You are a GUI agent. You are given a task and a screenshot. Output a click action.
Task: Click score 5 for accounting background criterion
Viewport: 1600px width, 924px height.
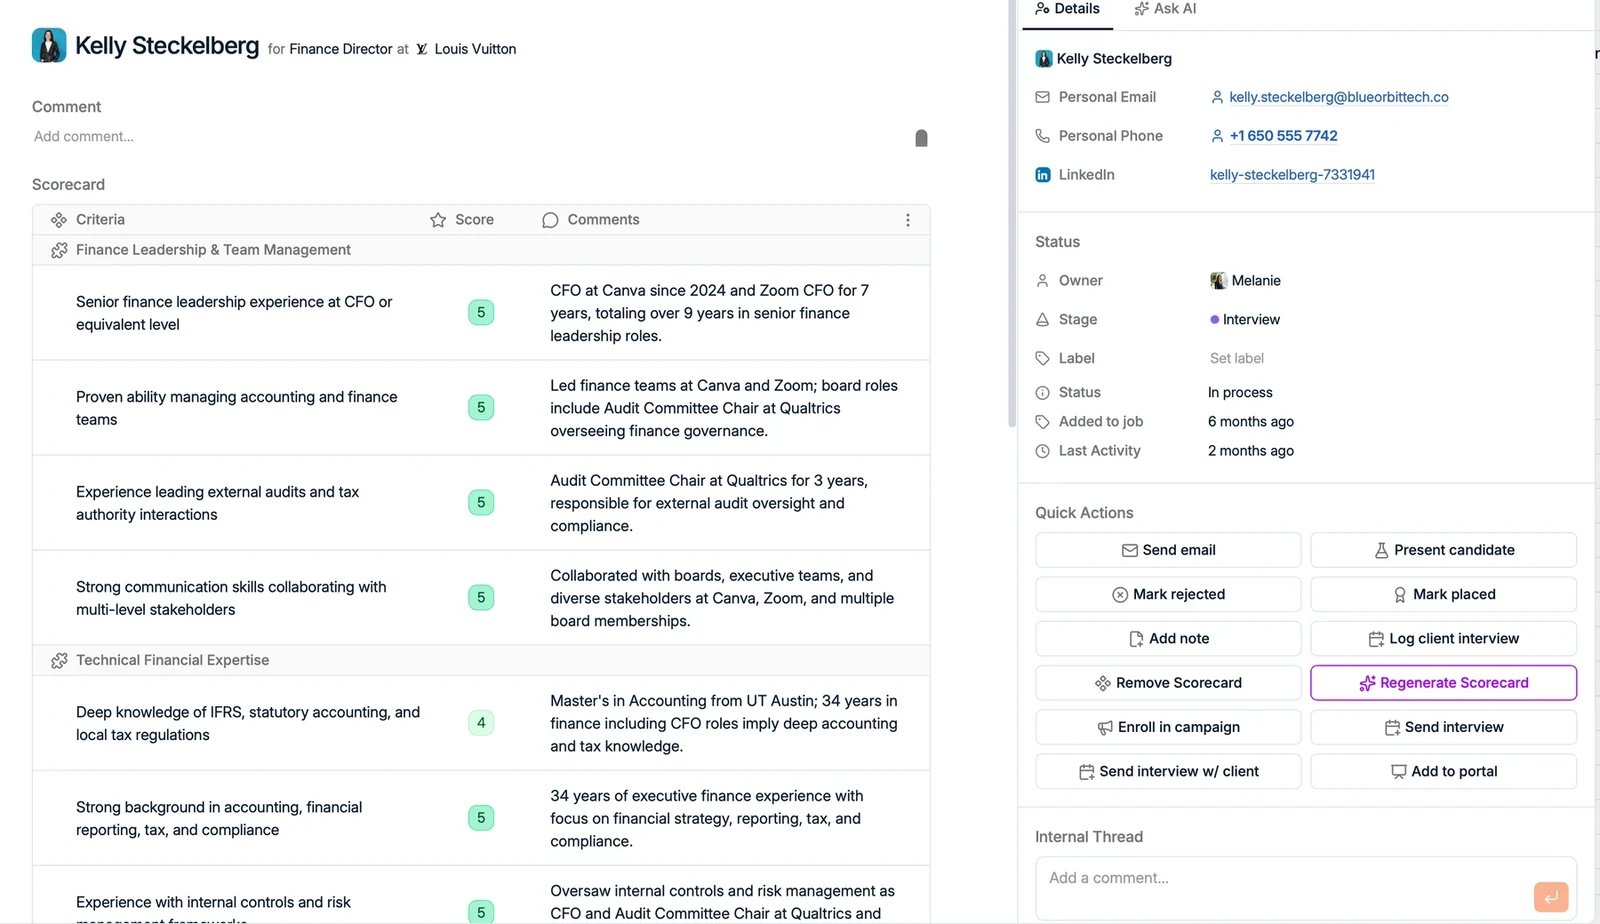tap(481, 818)
